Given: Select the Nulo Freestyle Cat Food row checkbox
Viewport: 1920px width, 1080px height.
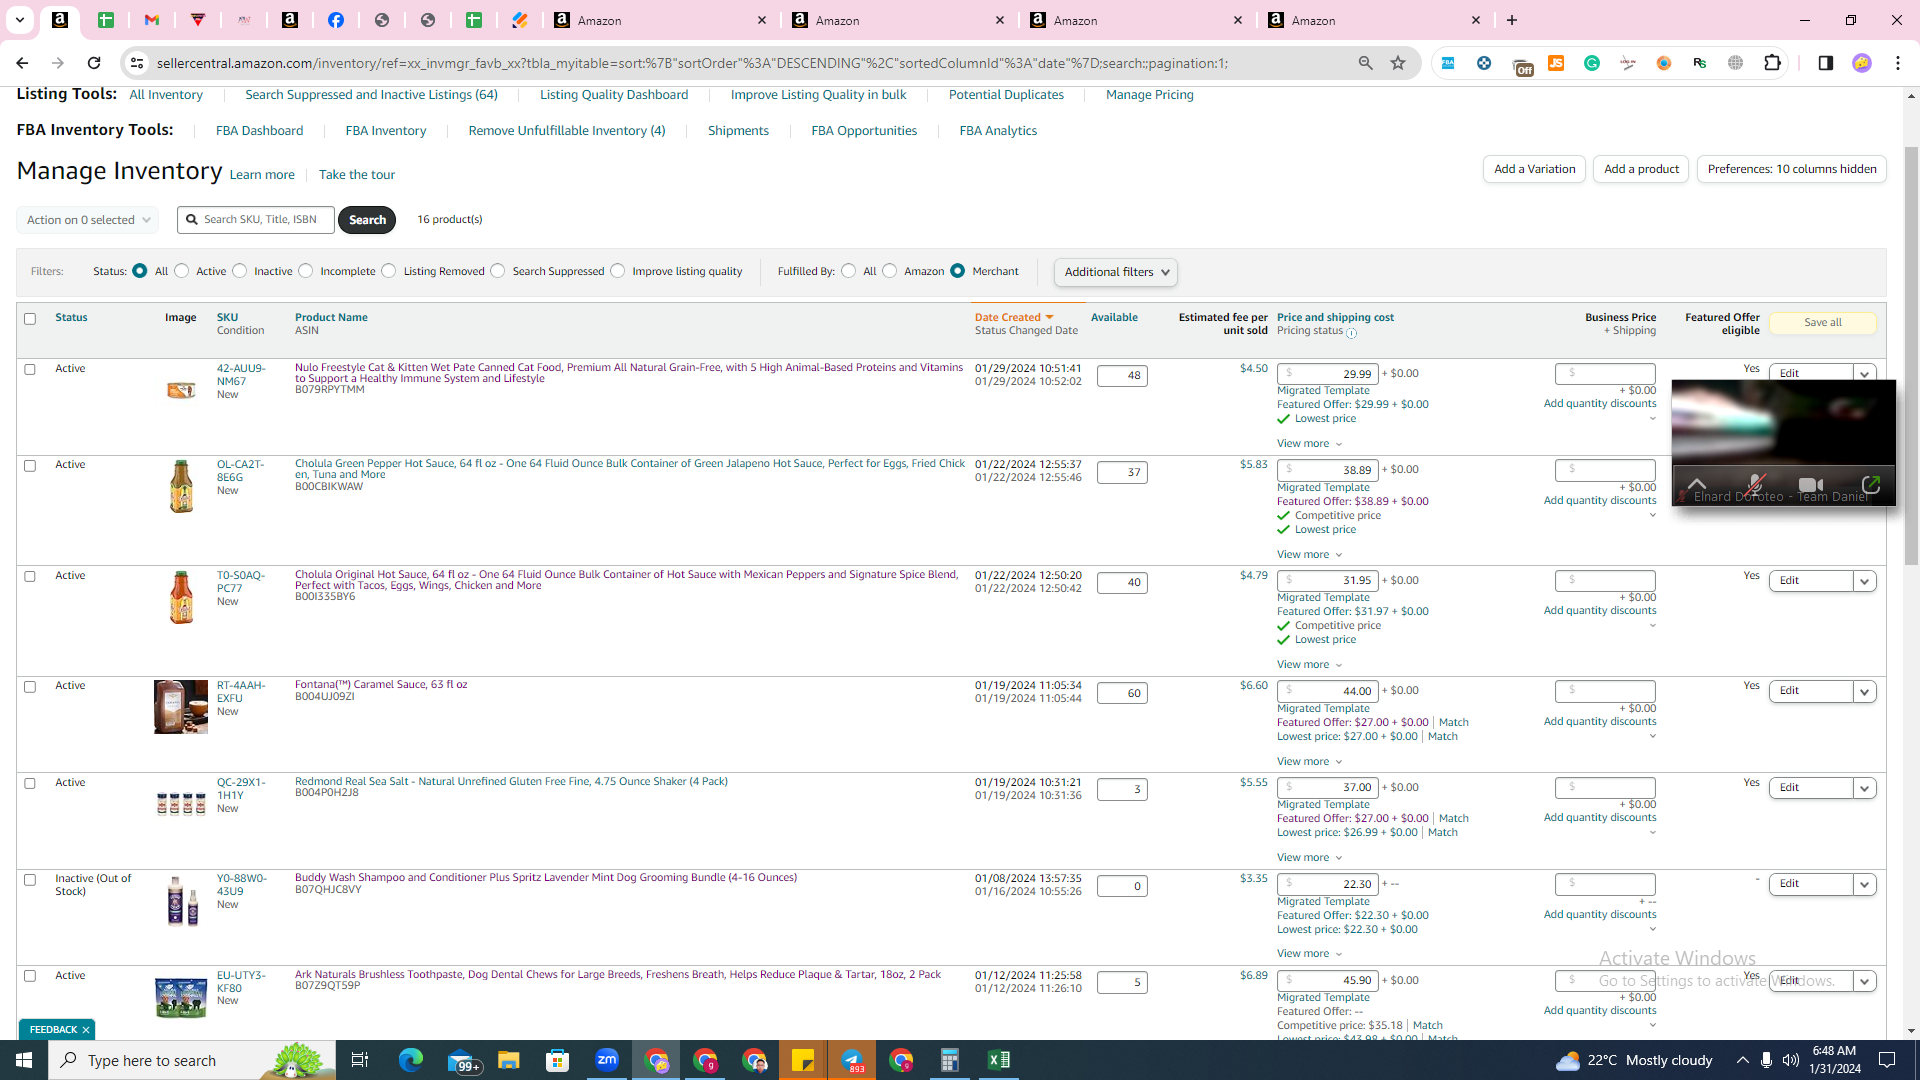Looking at the screenshot, I should (x=30, y=369).
